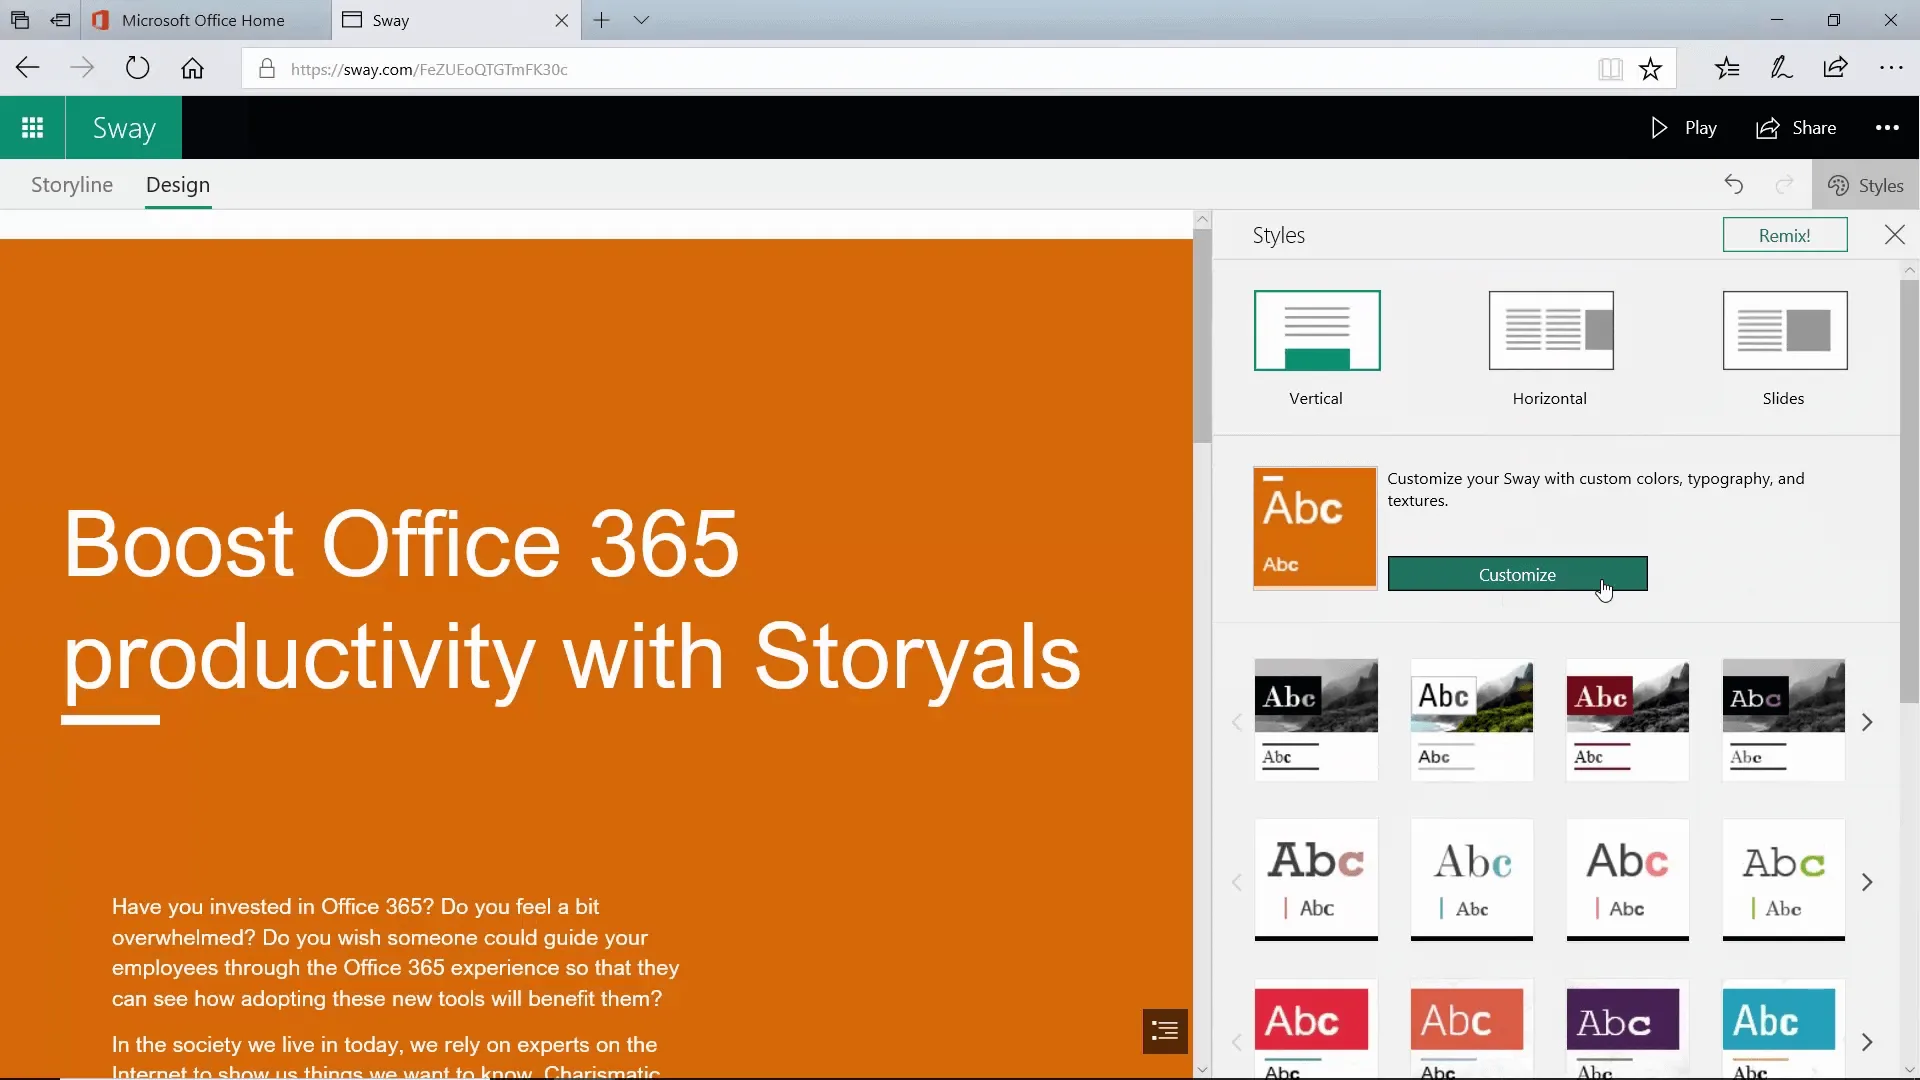Go to the browser home page
Image resolution: width=1920 pixels, height=1080 pixels.
pos(192,68)
